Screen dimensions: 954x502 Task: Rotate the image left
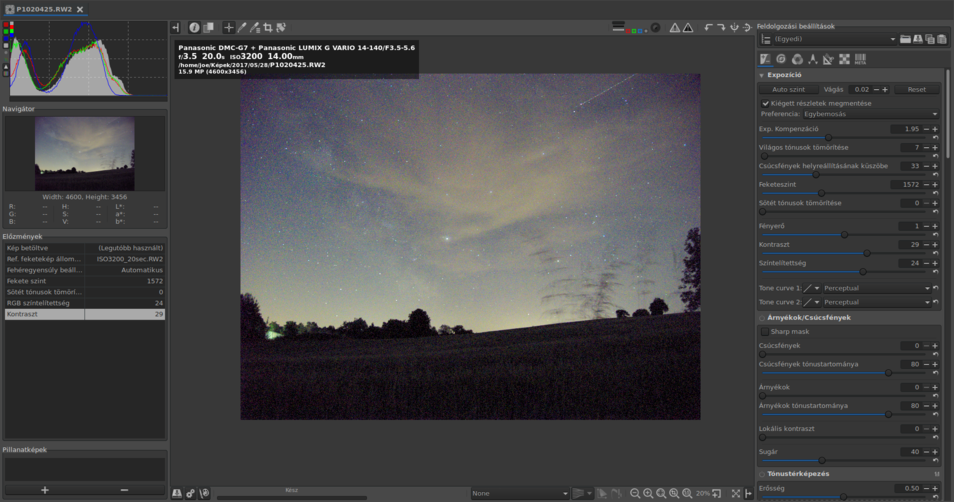tap(708, 27)
